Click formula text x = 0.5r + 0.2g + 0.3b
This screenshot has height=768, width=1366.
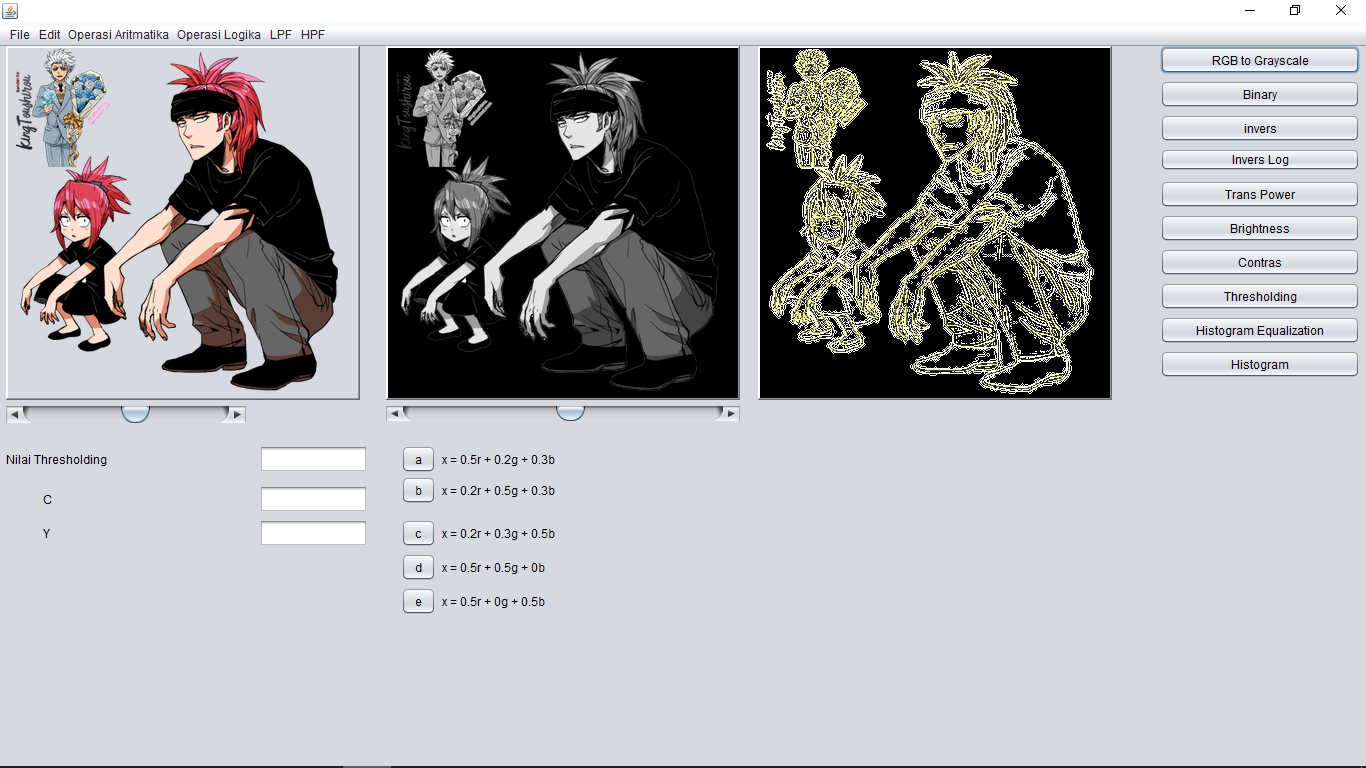[x=498, y=460]
